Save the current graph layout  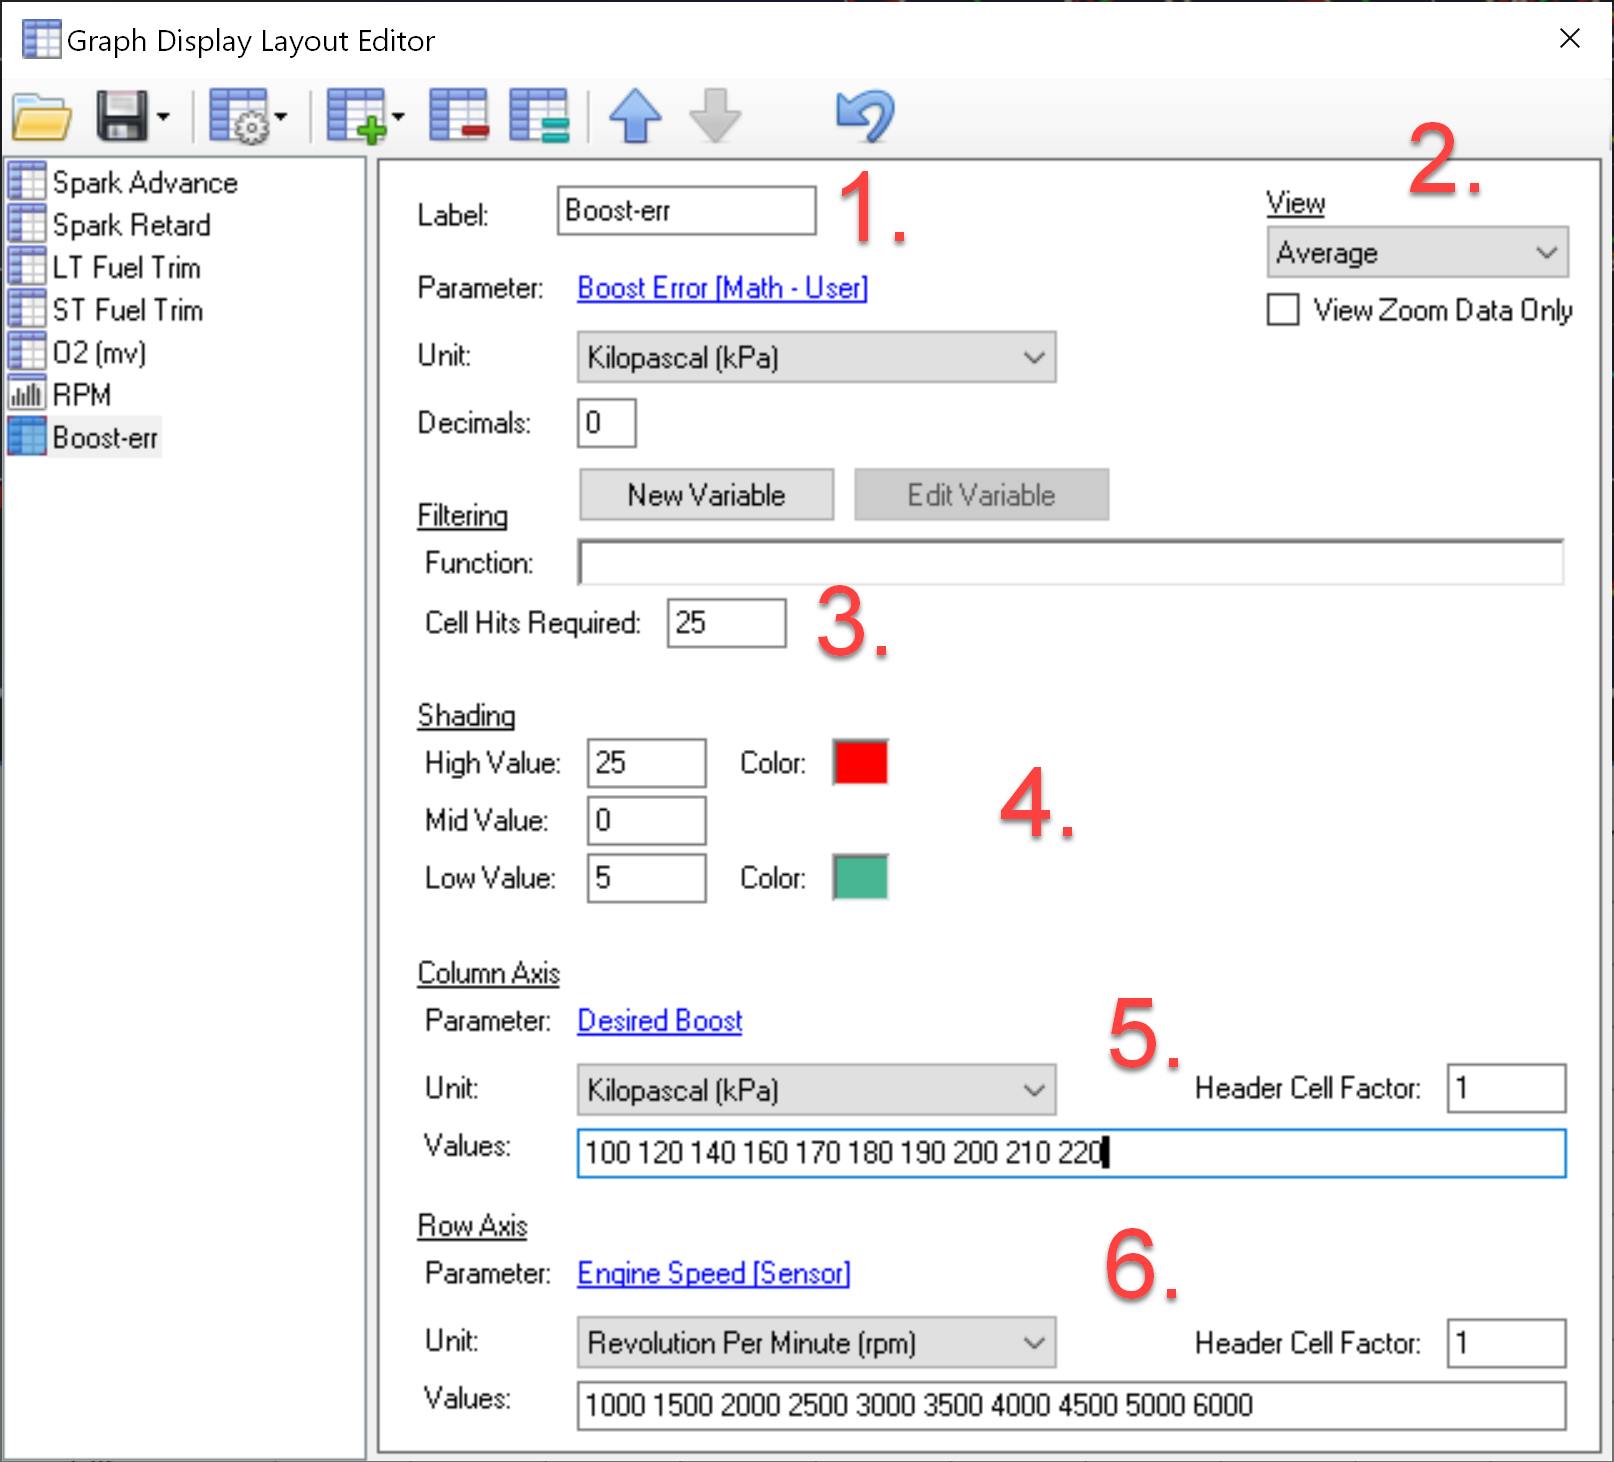tap(122, 116)
